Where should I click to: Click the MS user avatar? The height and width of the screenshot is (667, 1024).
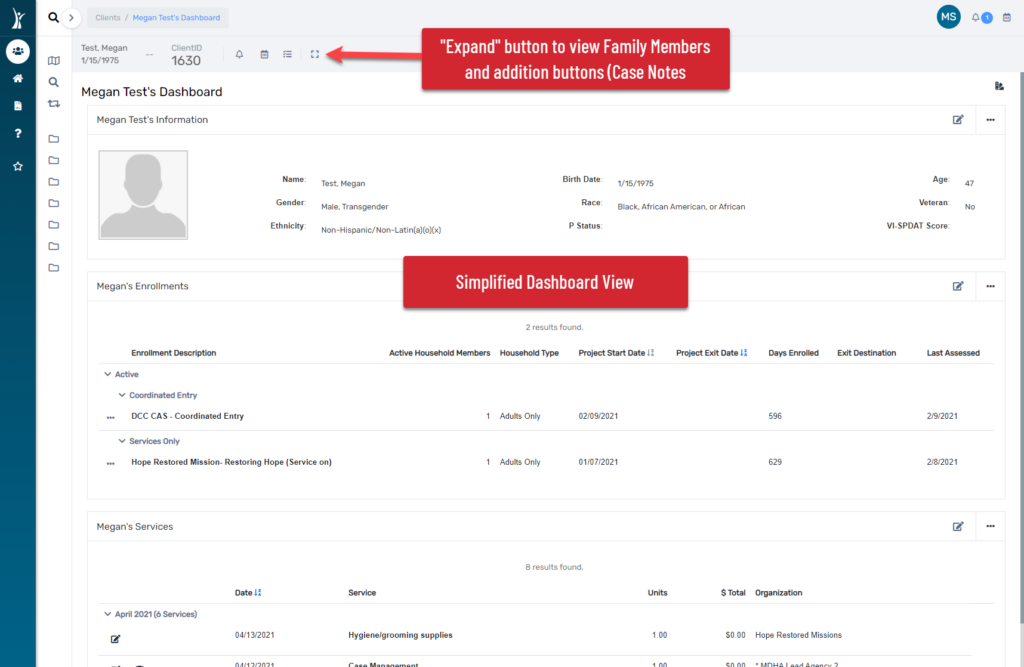click(948, 17)
